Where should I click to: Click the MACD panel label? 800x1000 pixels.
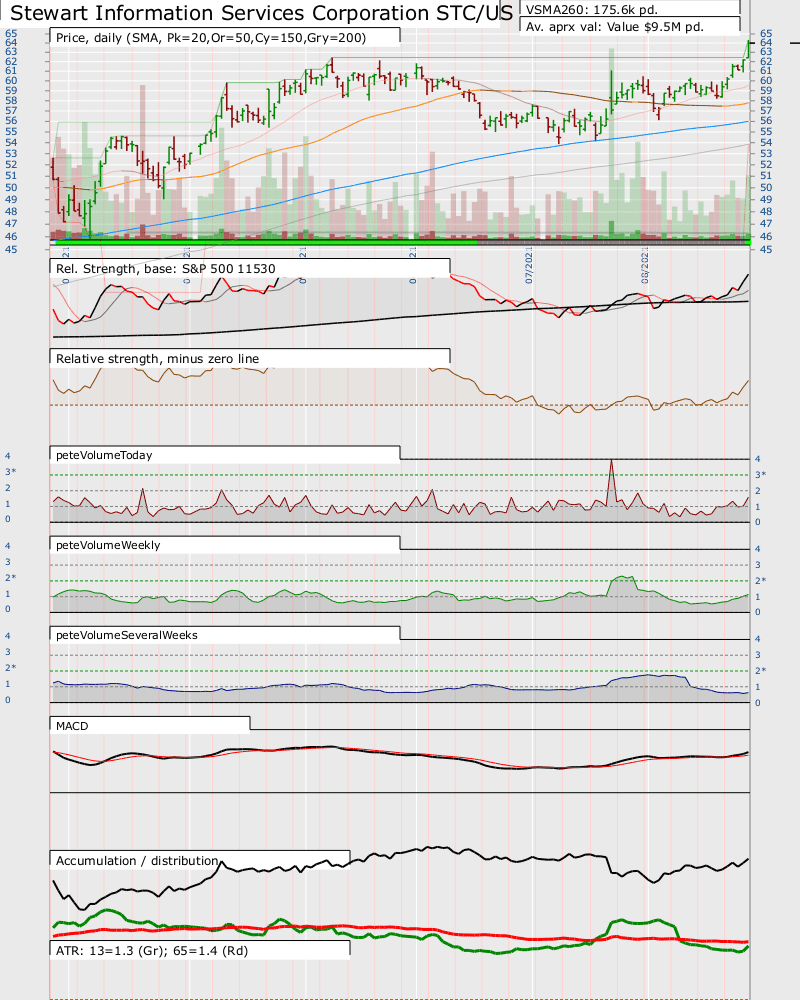72,726
